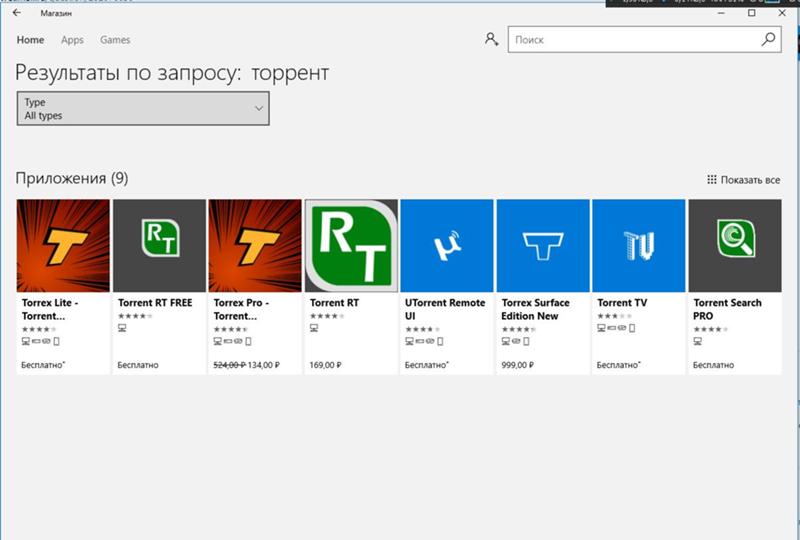Click the 169,00 ₽ price

[325, 365]
